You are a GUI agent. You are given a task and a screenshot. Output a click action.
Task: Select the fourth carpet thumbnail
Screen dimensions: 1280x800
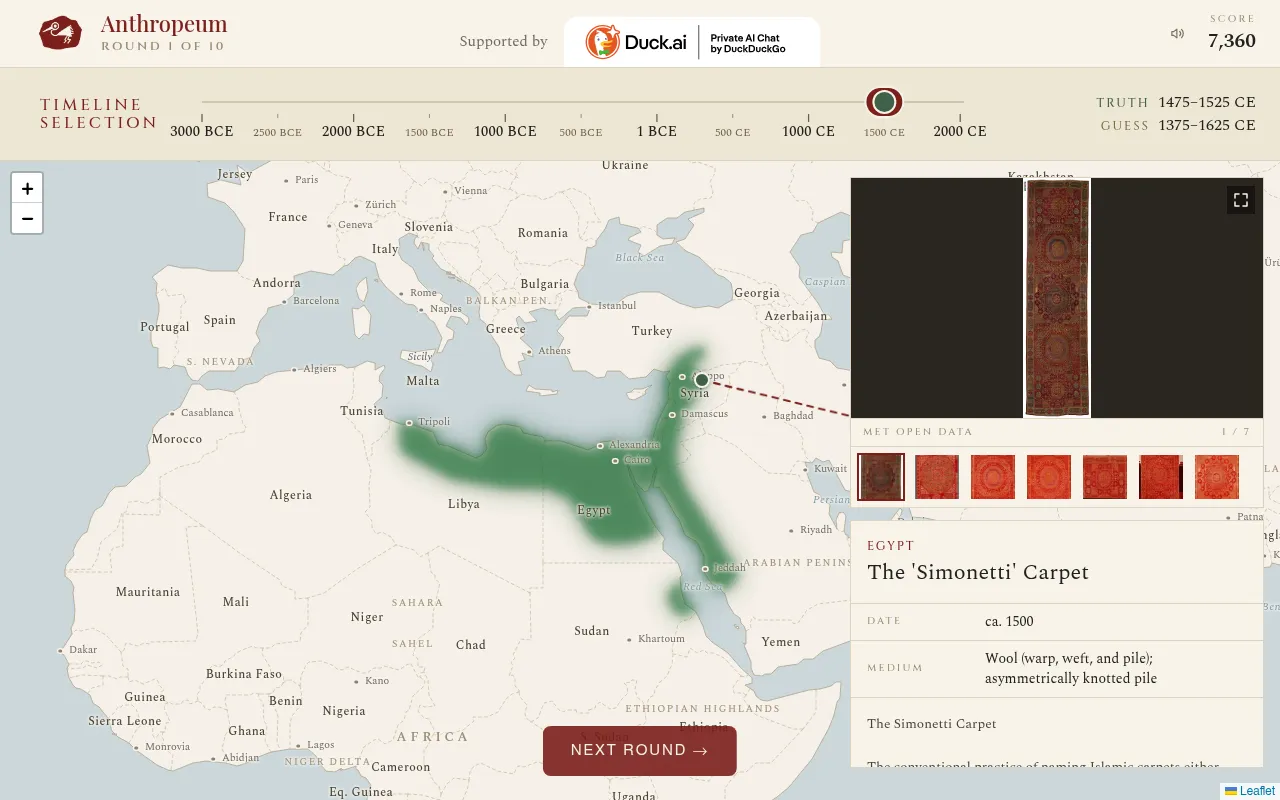(1049, 477)
